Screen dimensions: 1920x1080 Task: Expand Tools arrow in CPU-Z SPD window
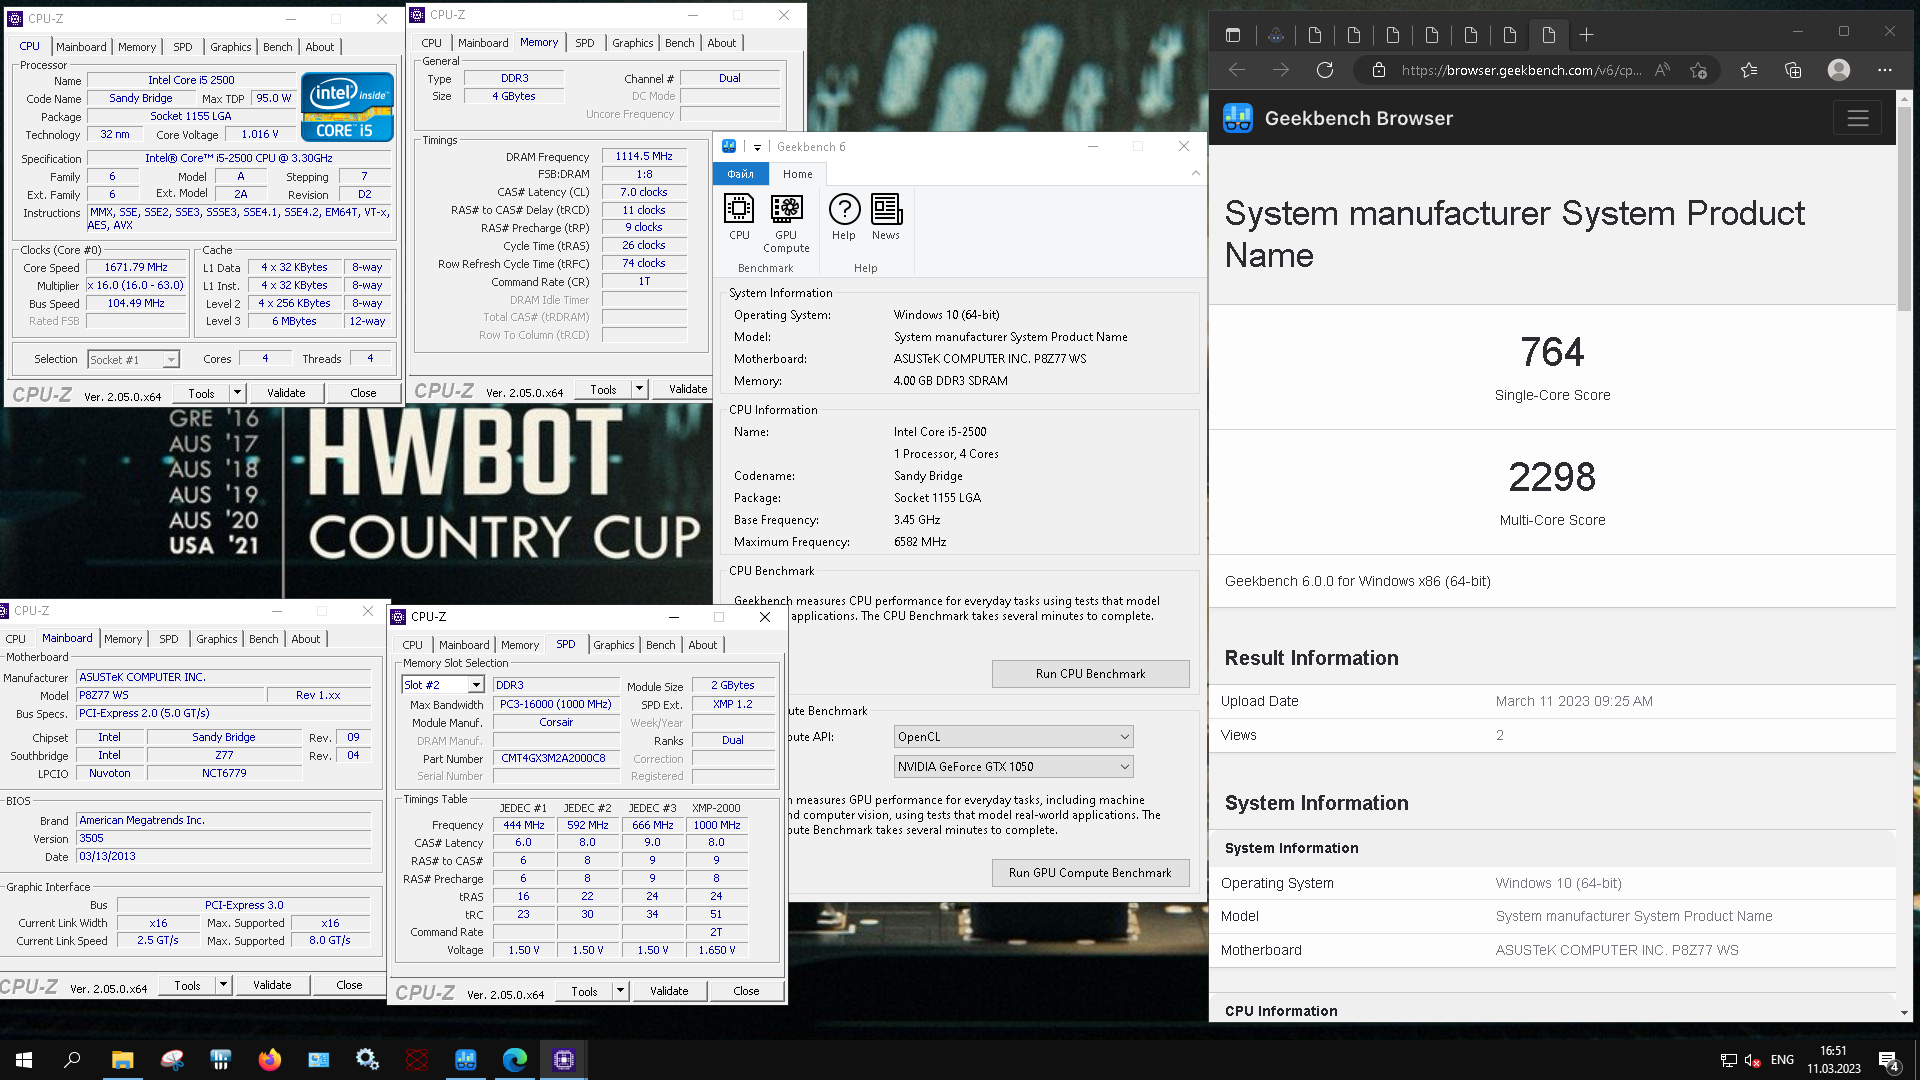click(620, 991)
